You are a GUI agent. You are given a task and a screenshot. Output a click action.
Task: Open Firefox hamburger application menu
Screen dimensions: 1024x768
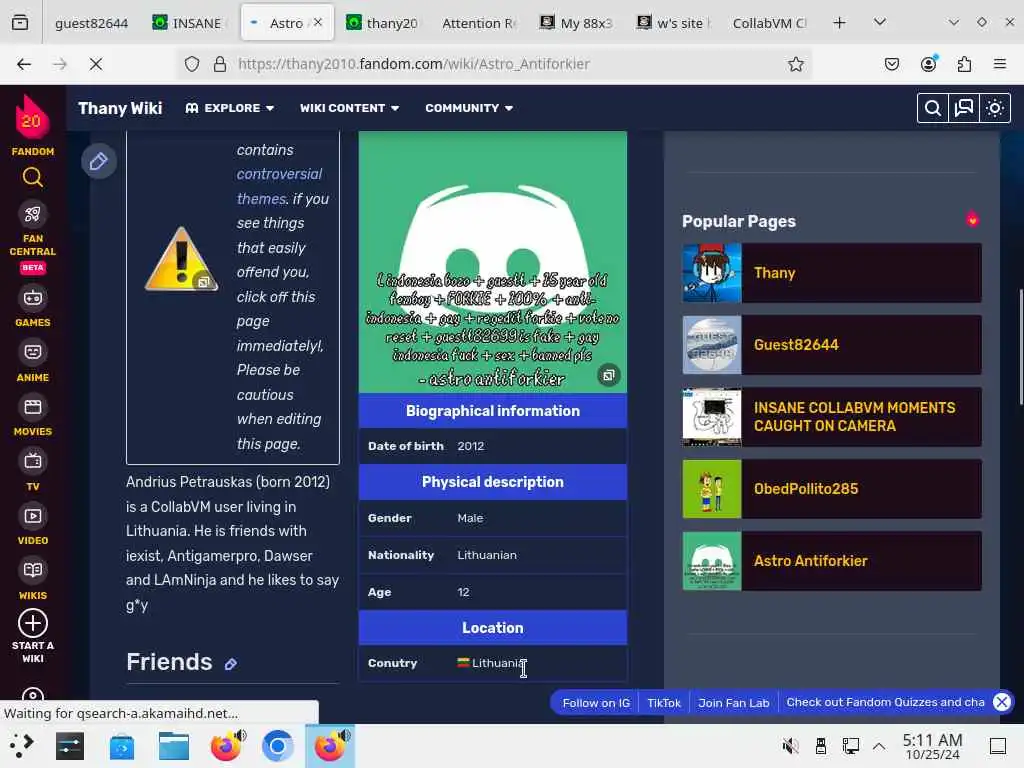tap(1000, 64)
